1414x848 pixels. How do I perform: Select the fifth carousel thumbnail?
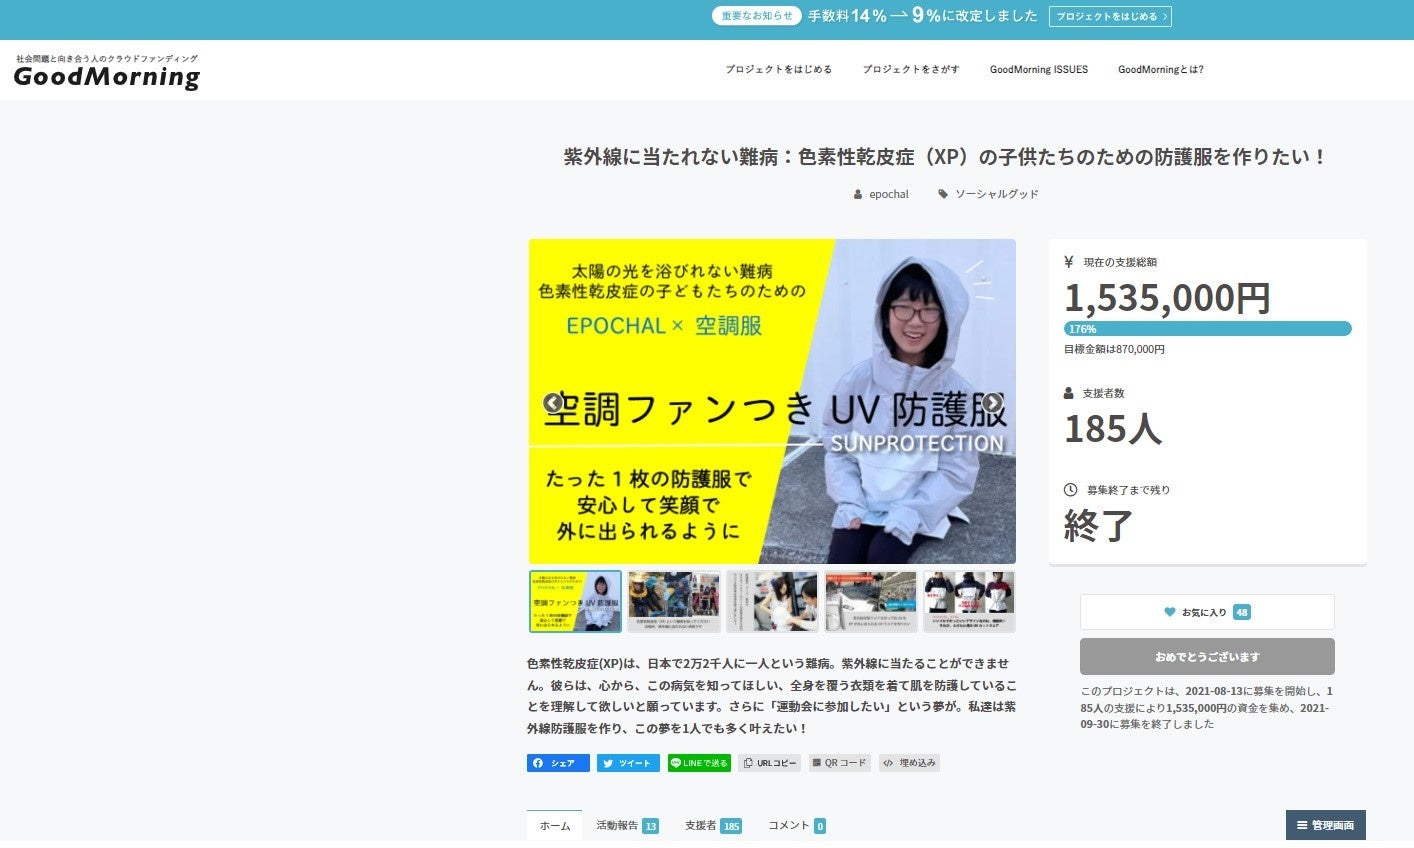point(969,602)
